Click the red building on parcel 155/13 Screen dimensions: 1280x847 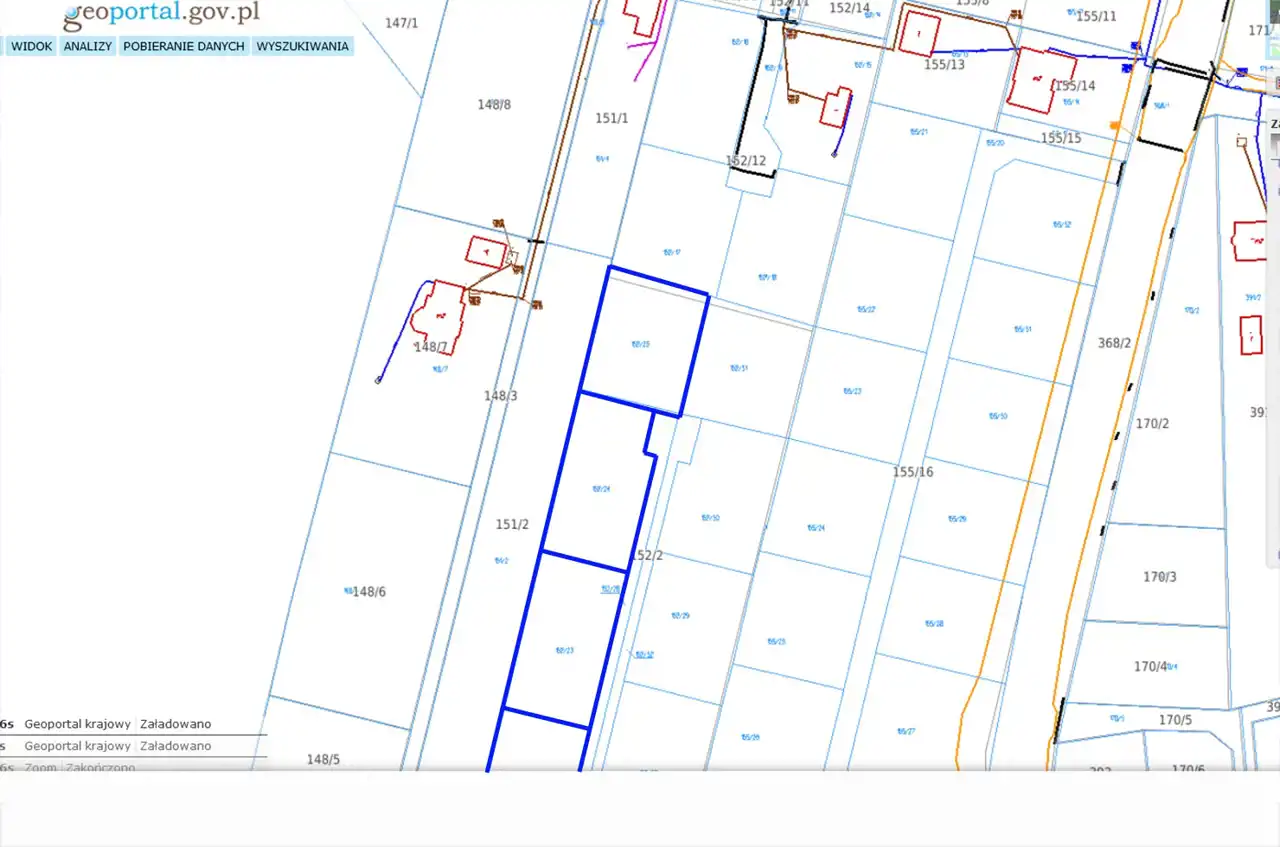[x=917, y=33]
